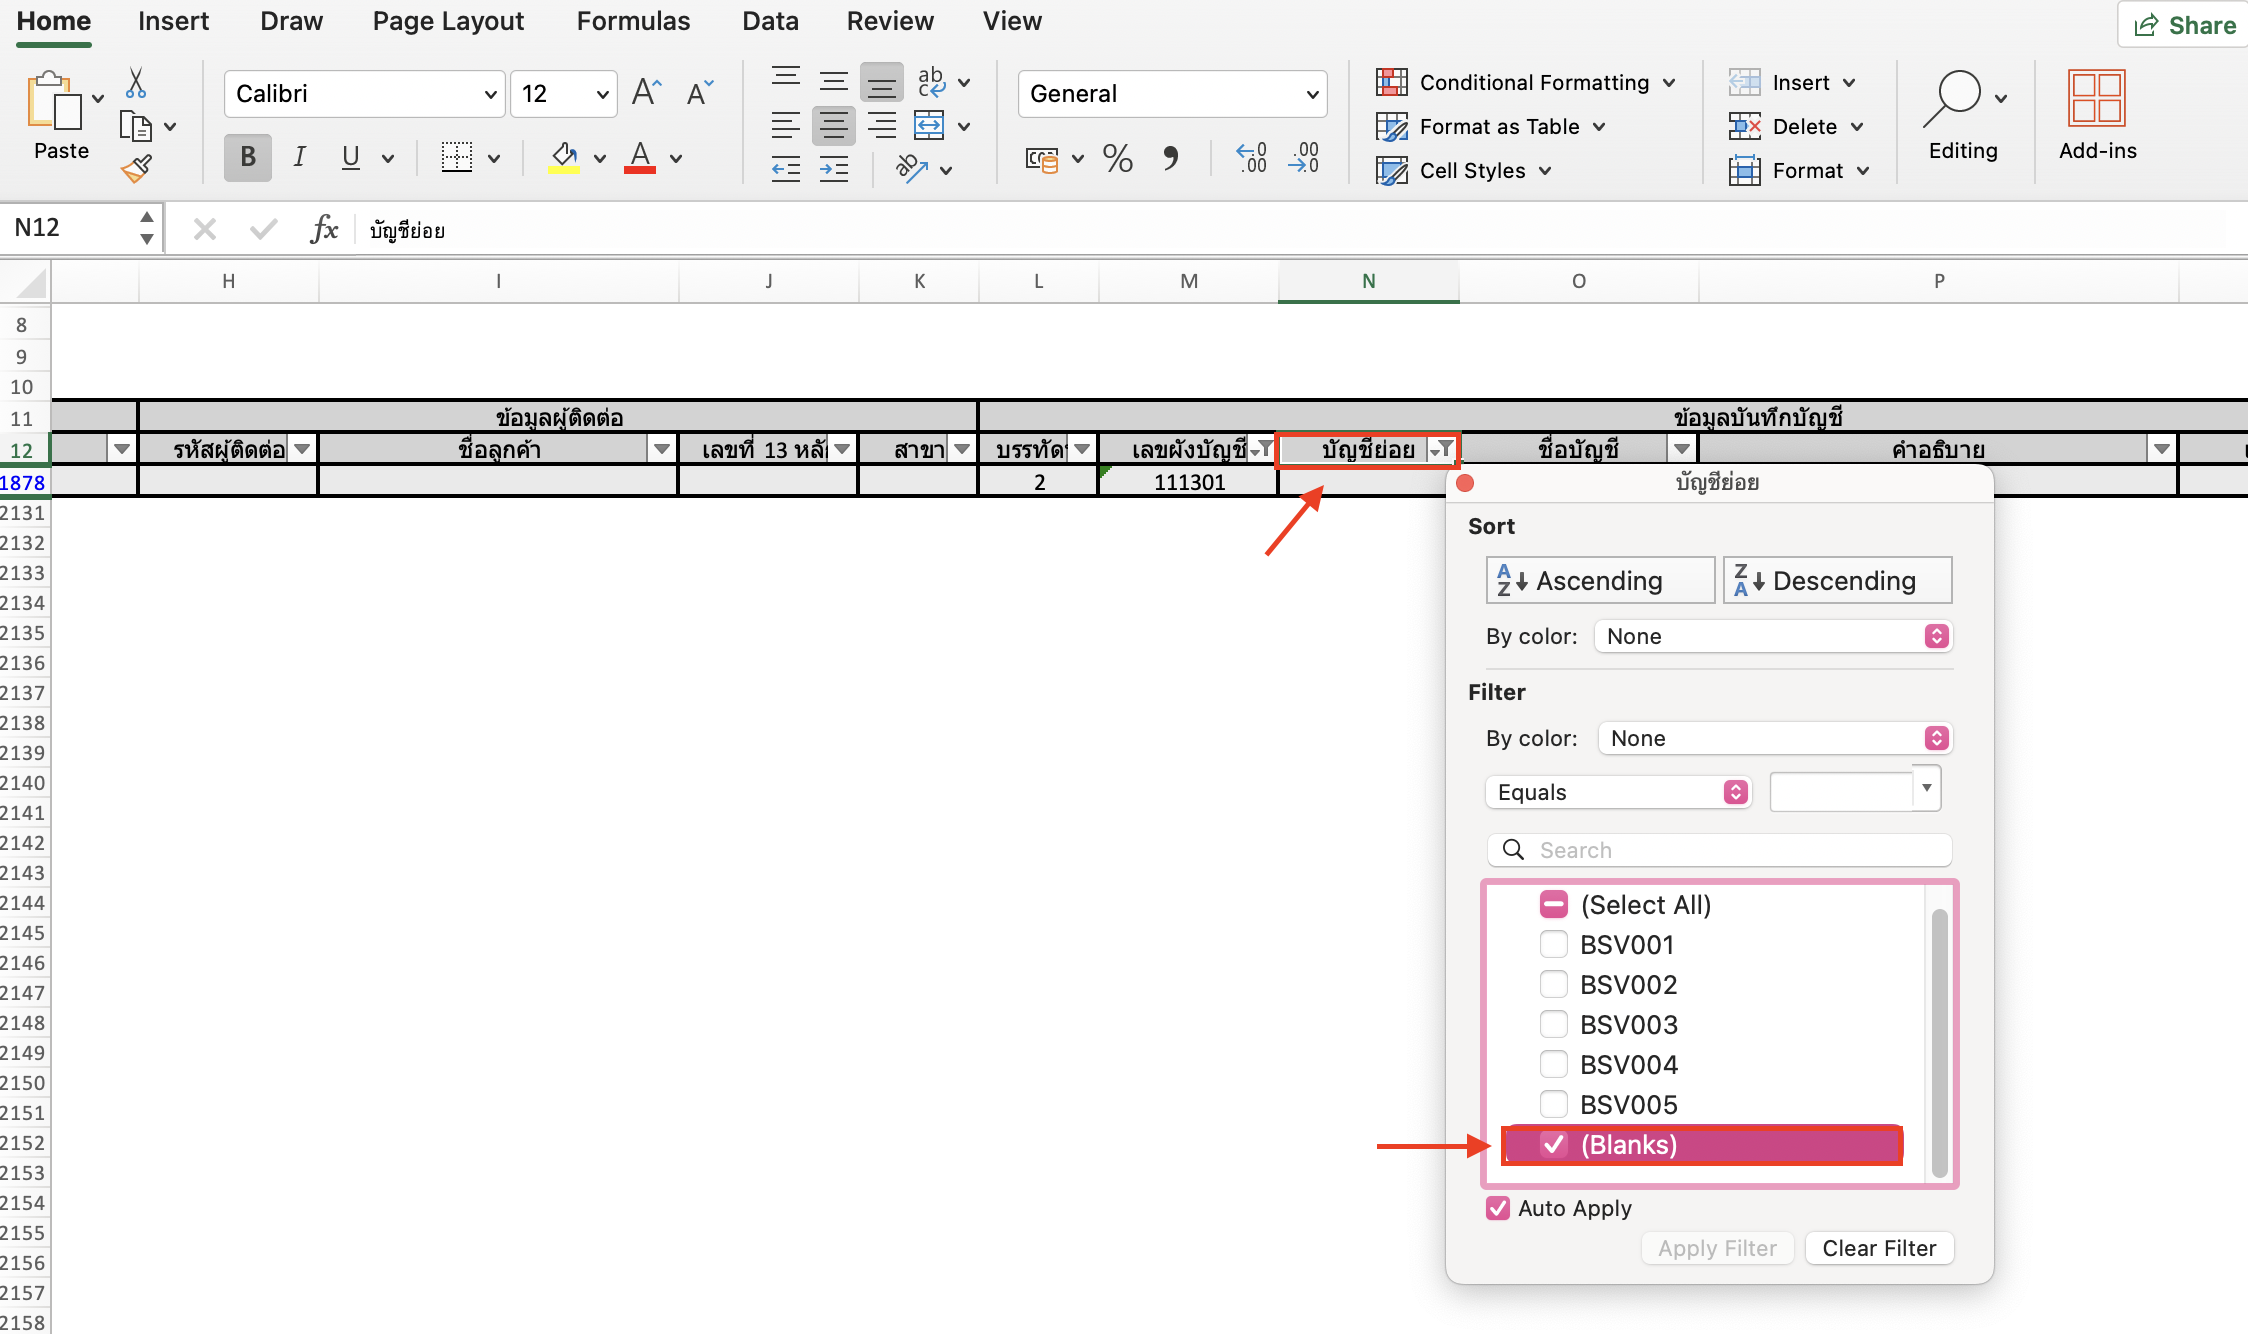2248x1334 pixels.
Task: Click the Increase Font Size icon
Action: pyautogui.click(x=646, y=93)
